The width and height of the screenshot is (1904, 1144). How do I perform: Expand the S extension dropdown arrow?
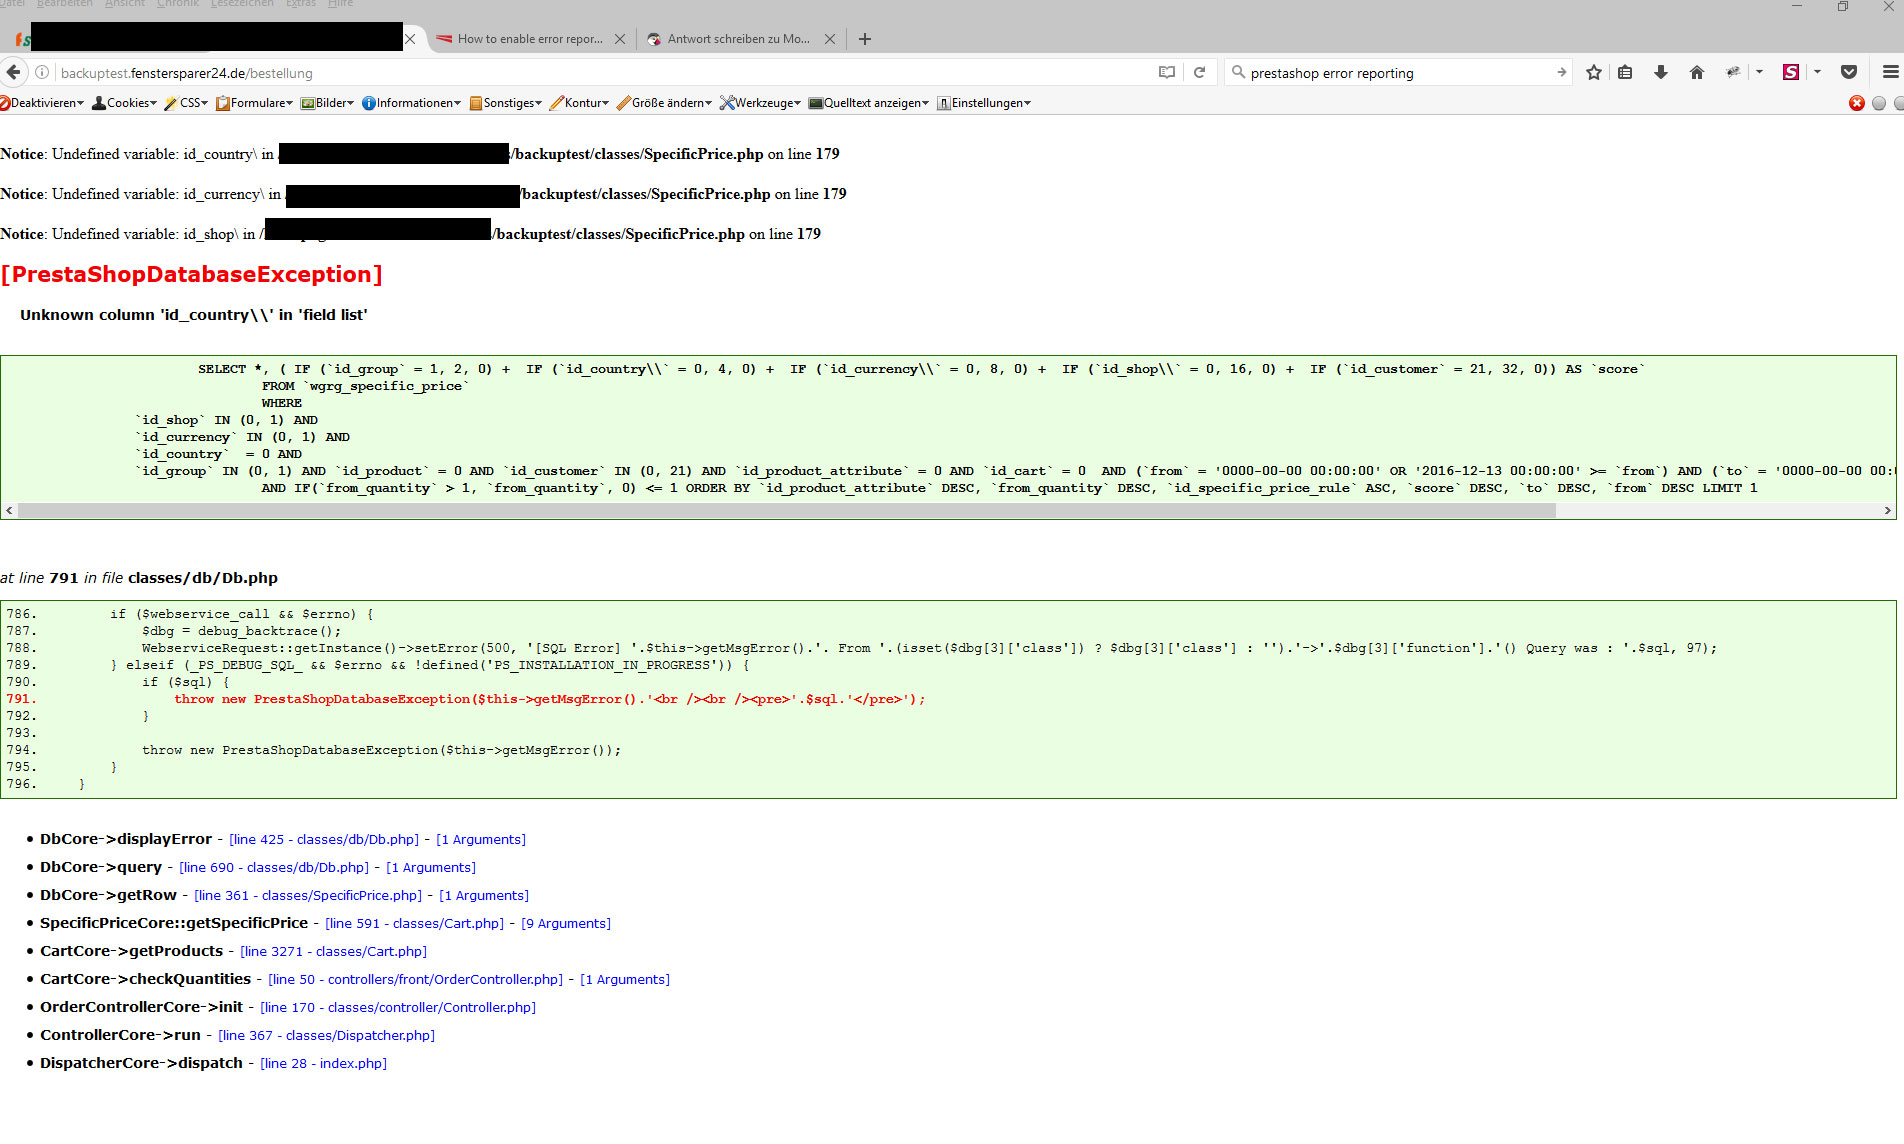1817,72
